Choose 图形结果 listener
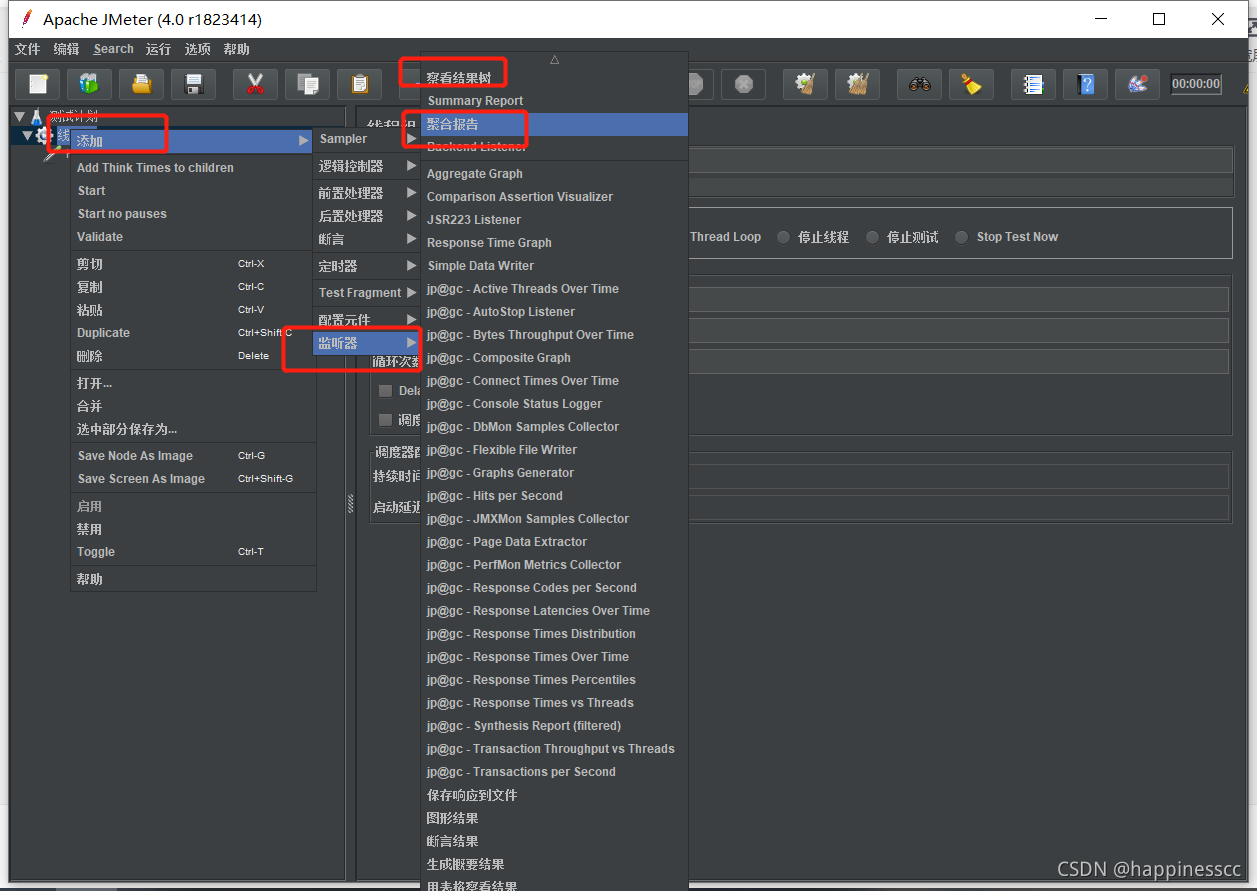Viewport: 1257px width, 891px height. (x=555, y=818)
